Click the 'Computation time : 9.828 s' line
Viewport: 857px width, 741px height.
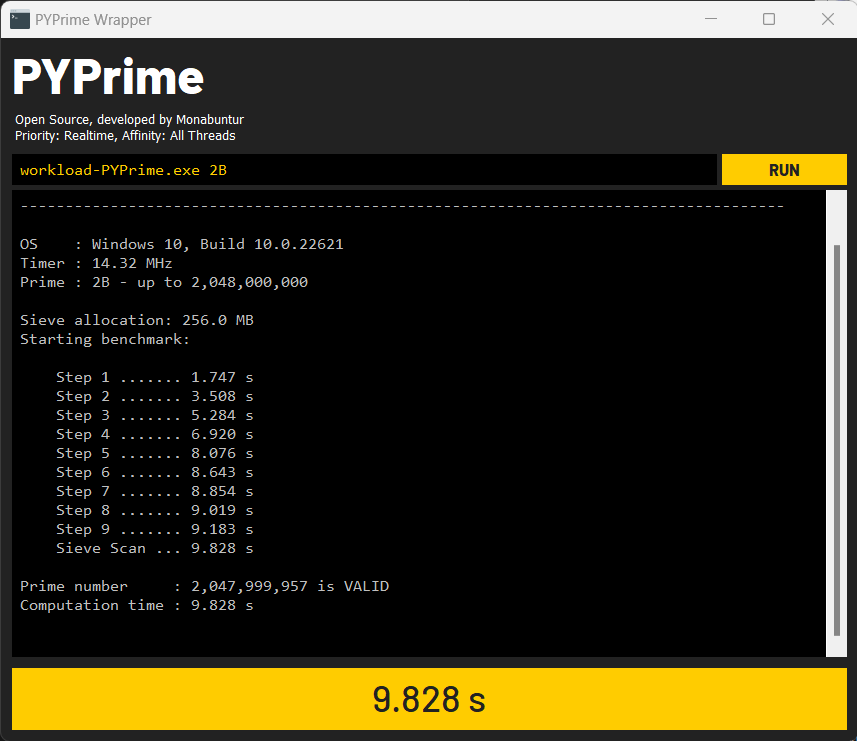coord(137,605)
